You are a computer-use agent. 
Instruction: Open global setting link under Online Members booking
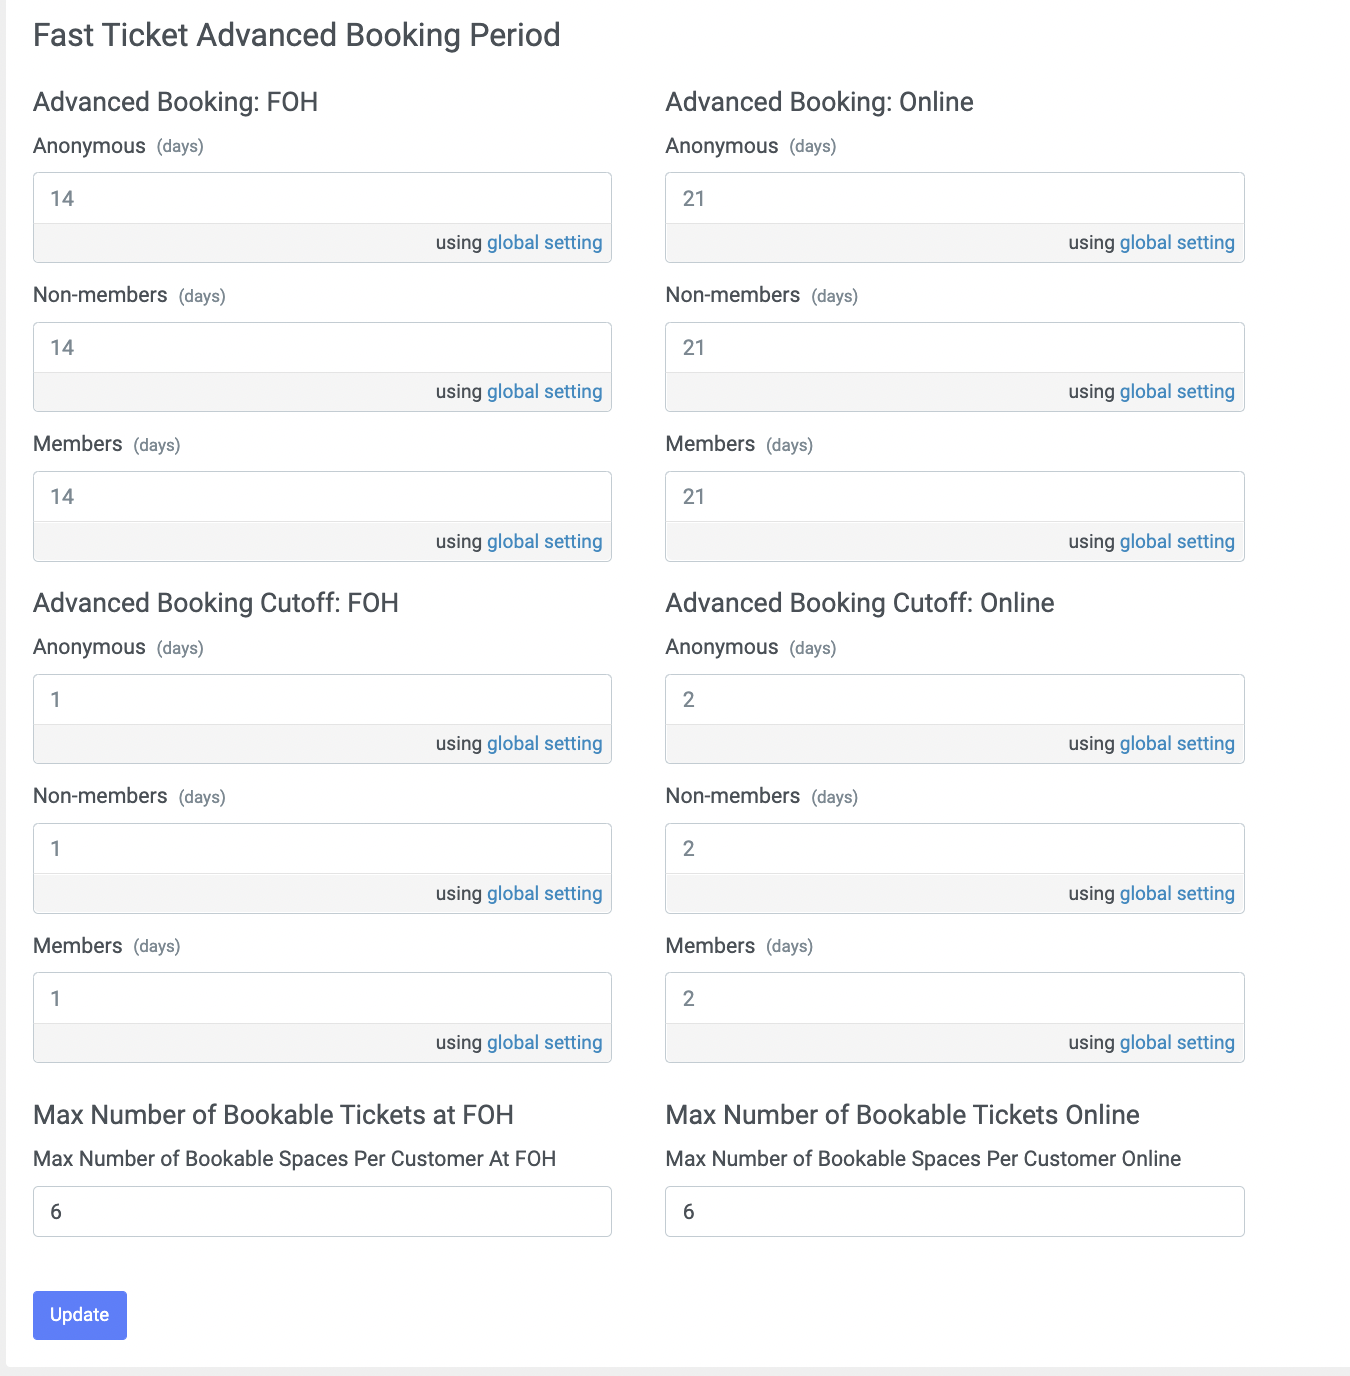point(1177,542)
